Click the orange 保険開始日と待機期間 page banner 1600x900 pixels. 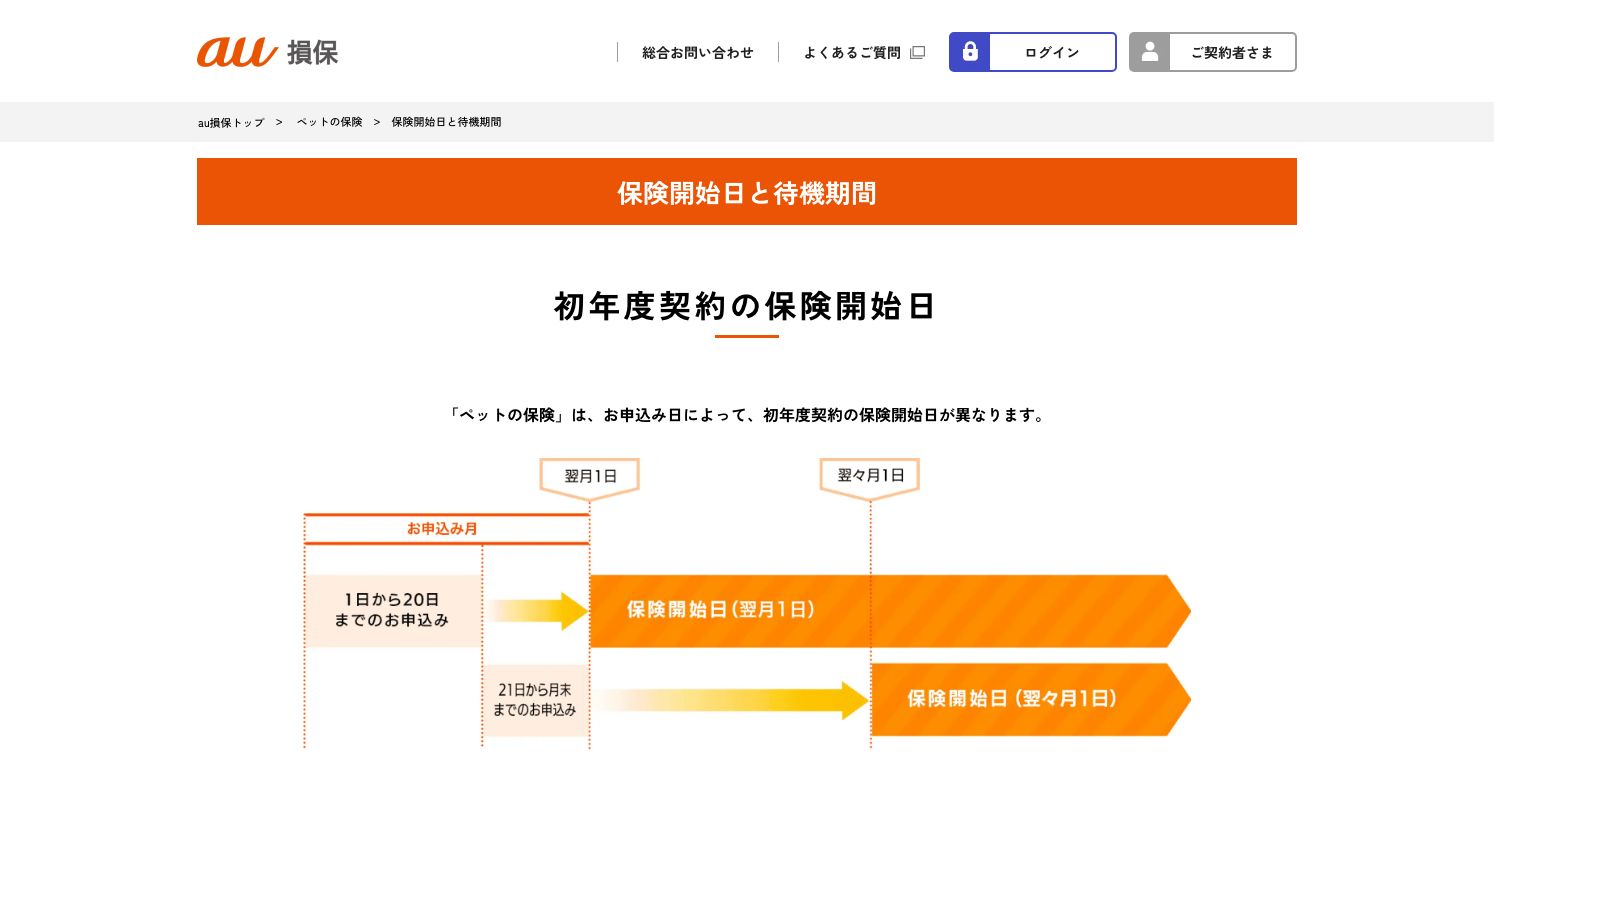click(x=747, y=191)
